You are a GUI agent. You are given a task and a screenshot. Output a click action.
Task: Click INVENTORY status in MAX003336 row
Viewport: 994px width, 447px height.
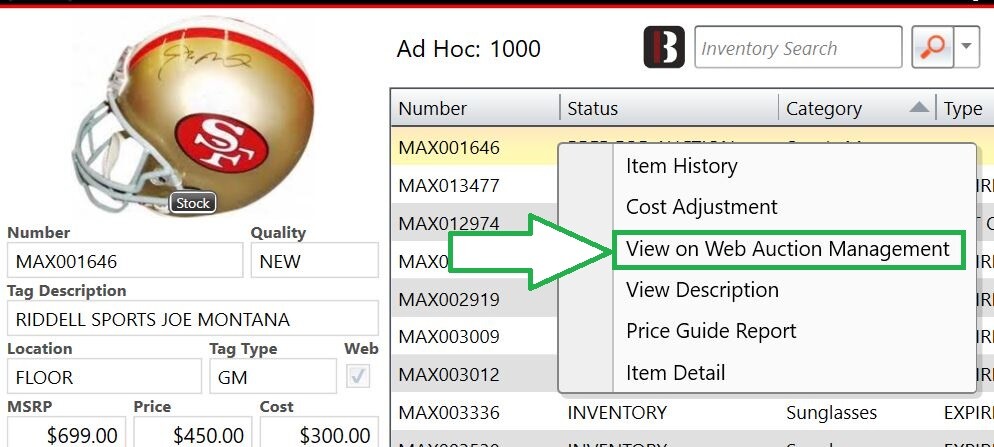pyautogui.click(x=616, y=413)
